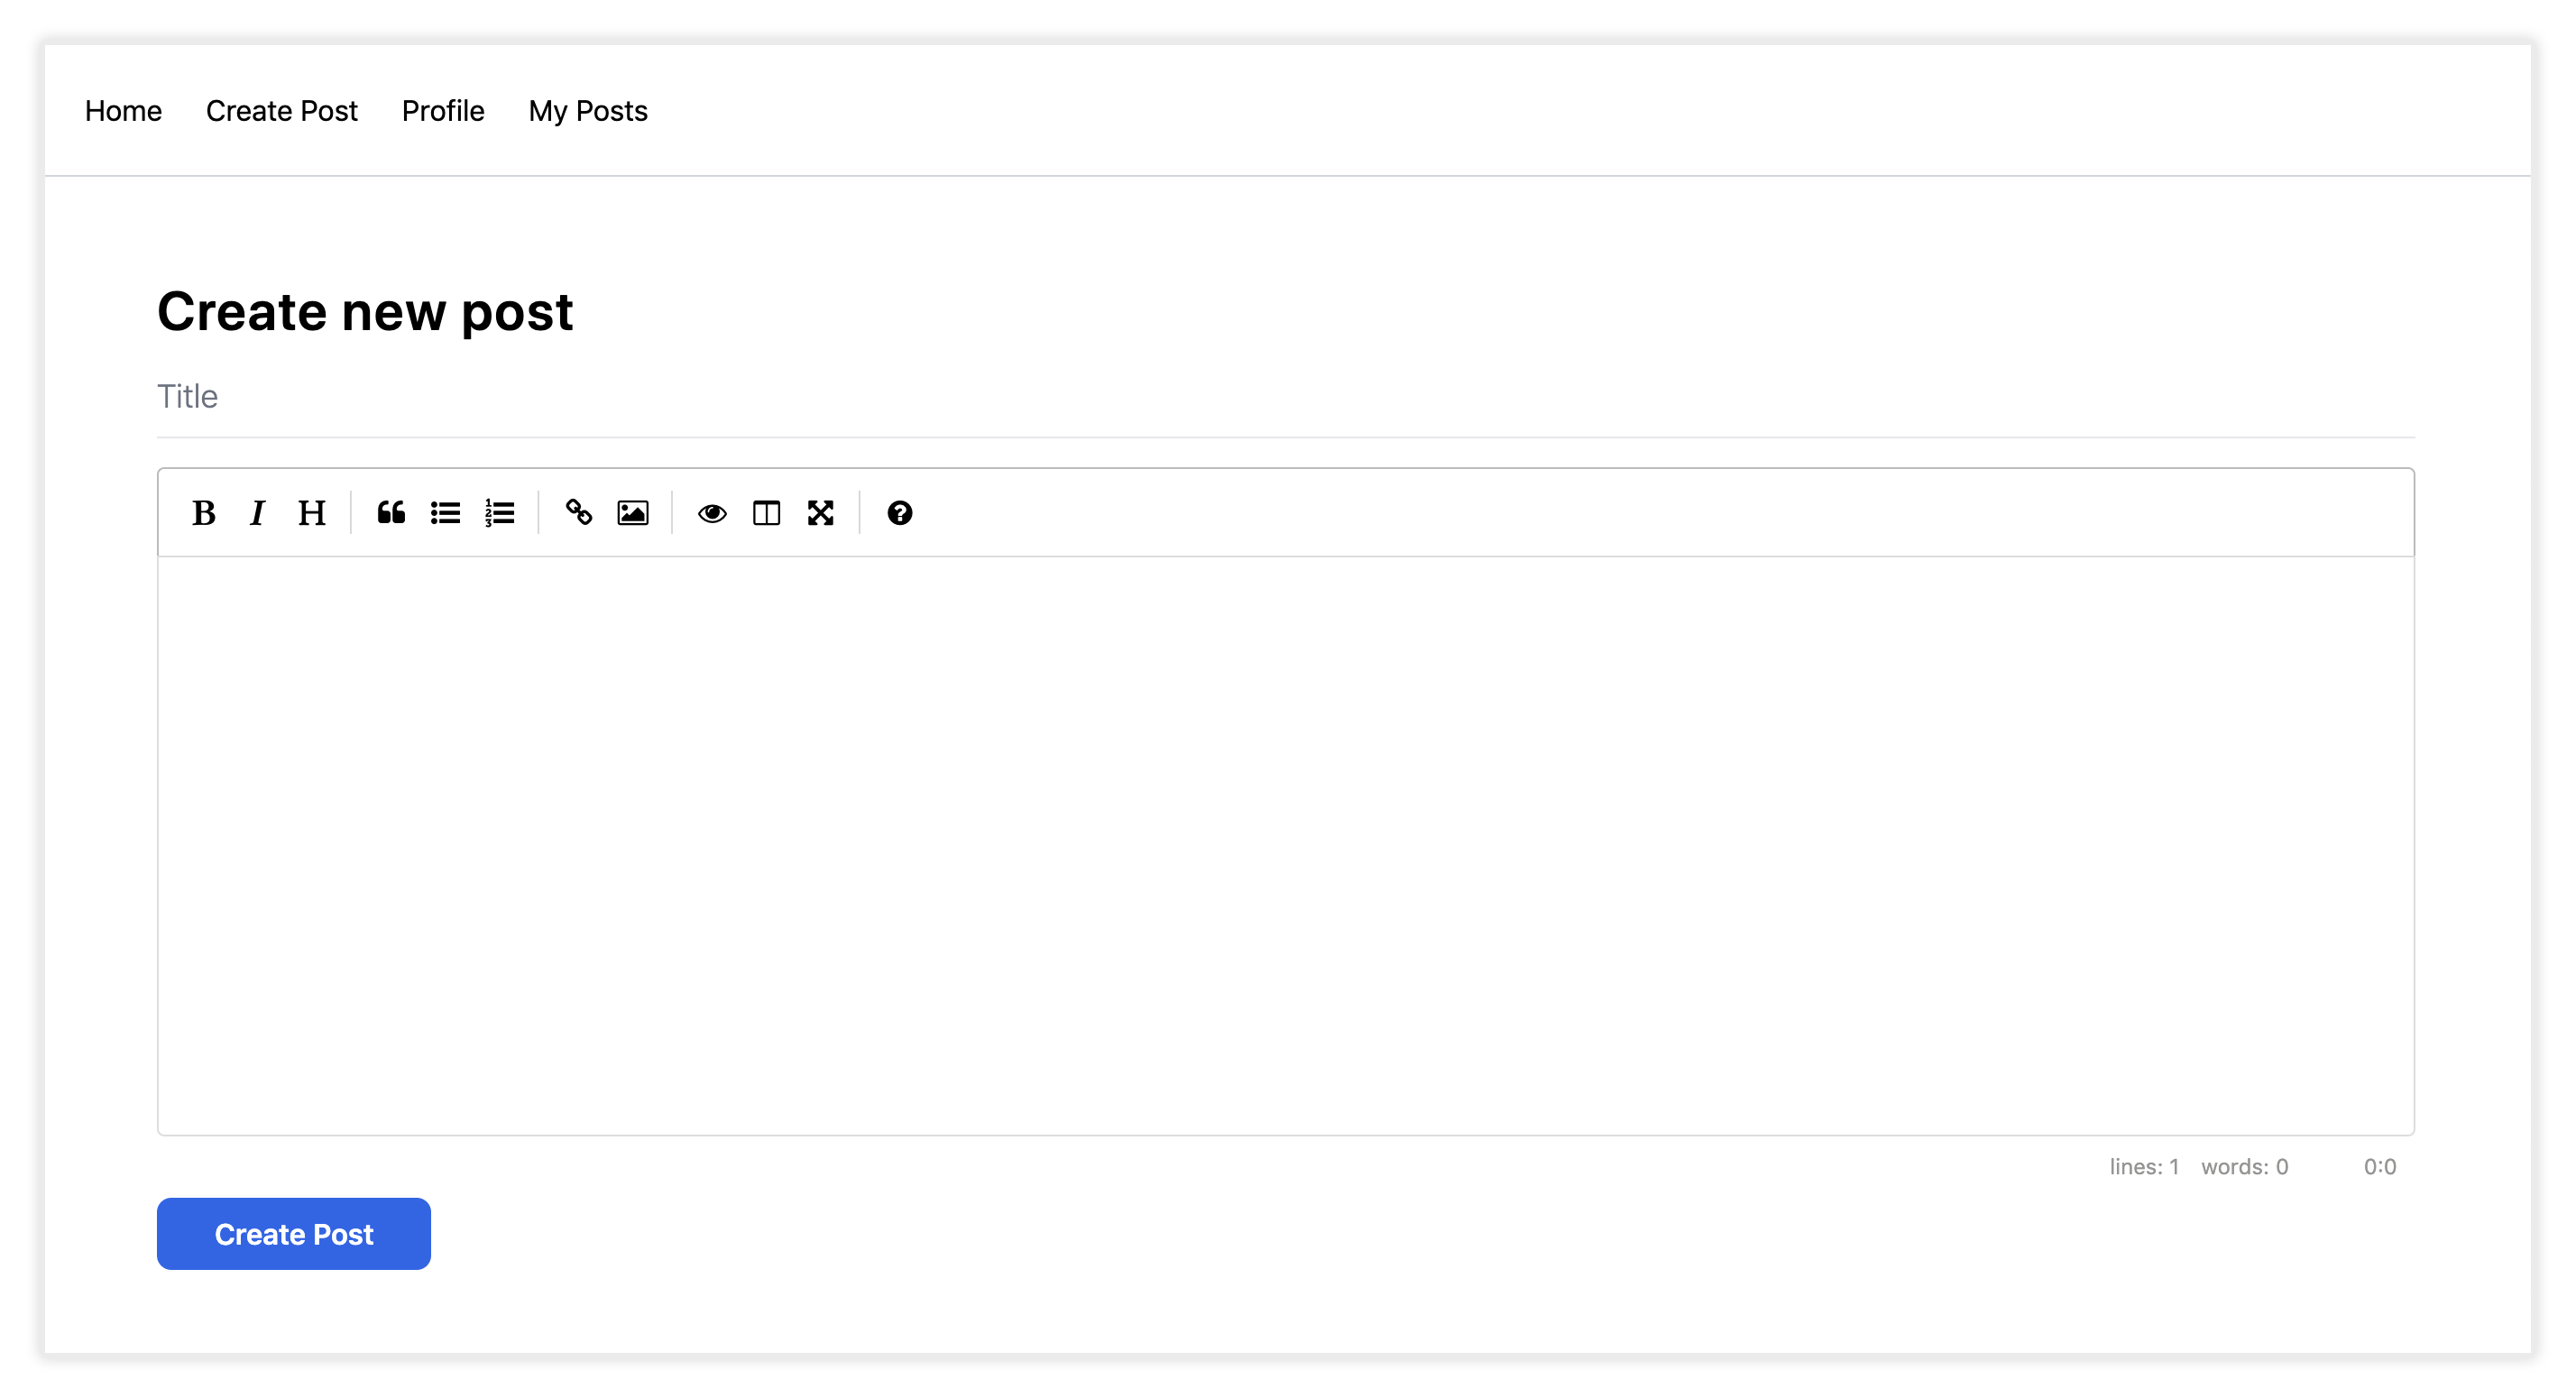This screenshot has width=2576, height=1398.
Task: Click the Title input field
Action: click(x=1285, y=396)
